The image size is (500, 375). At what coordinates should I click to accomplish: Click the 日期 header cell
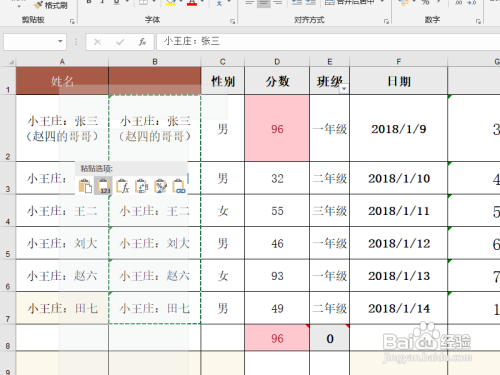pos(399,81)
